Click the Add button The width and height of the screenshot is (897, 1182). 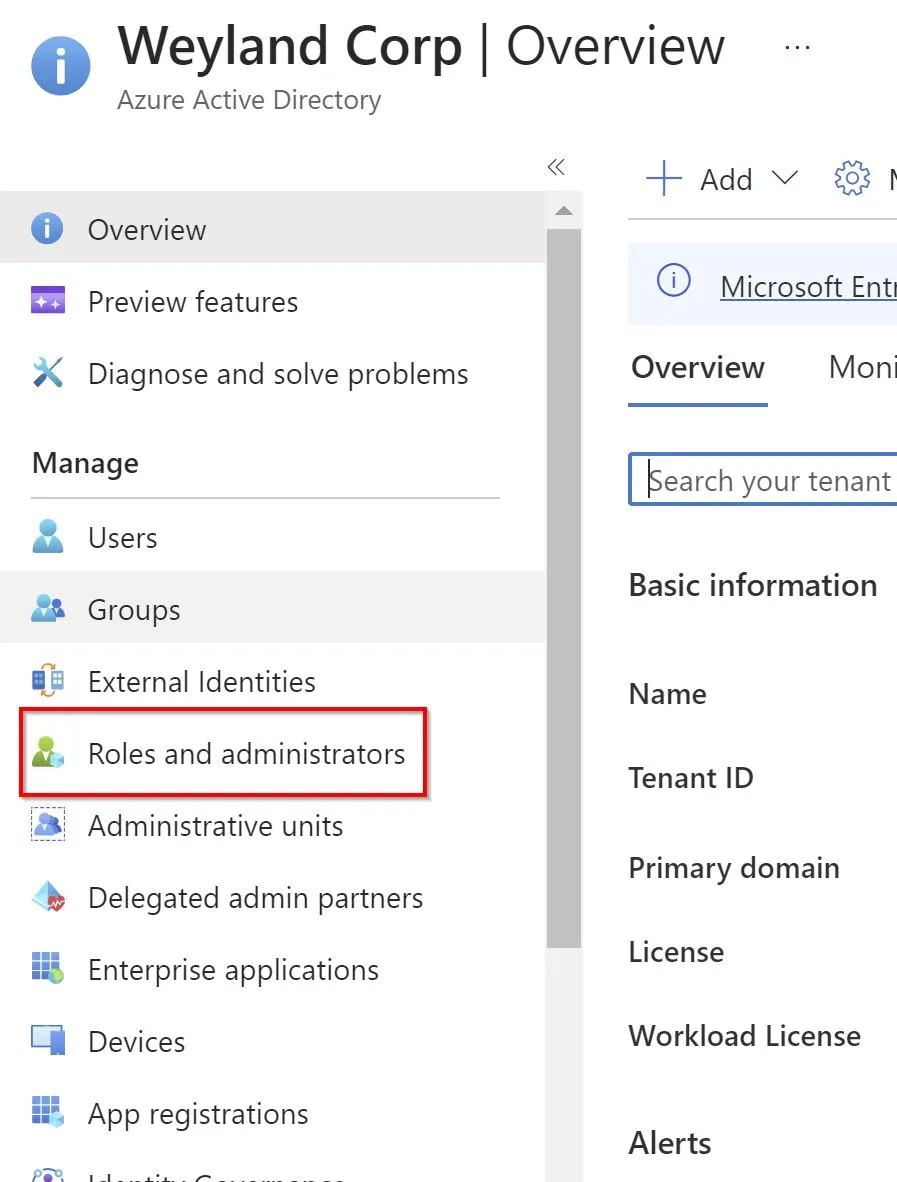coord(722,179)
